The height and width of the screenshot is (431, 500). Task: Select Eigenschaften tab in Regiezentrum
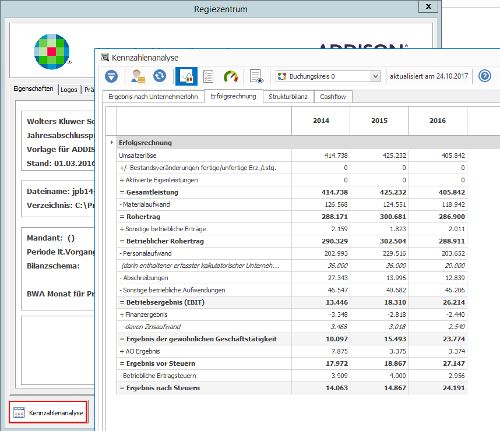click(33, 89)
